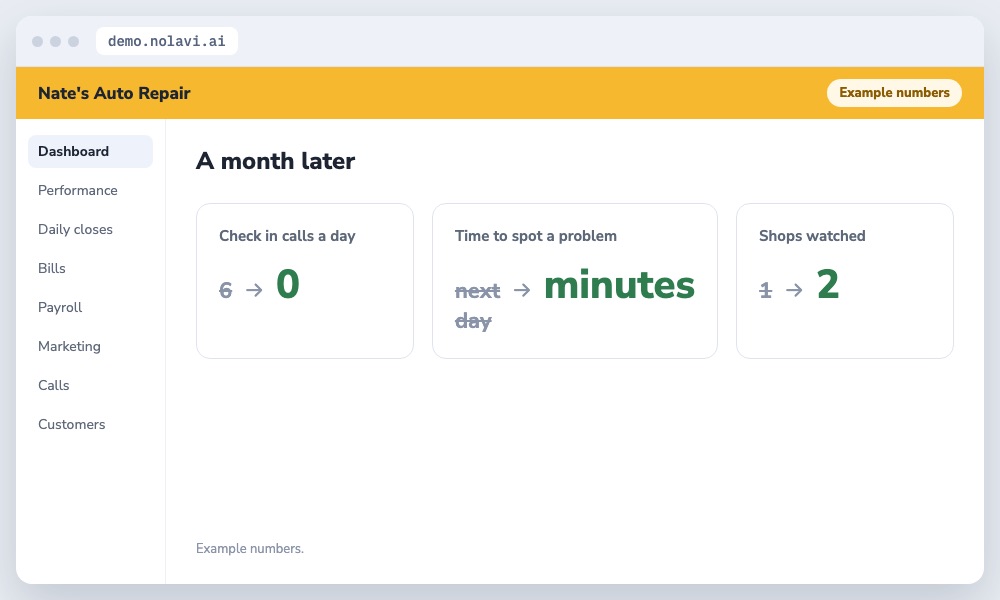Select the Shops watched label

[x=812, y=236]
